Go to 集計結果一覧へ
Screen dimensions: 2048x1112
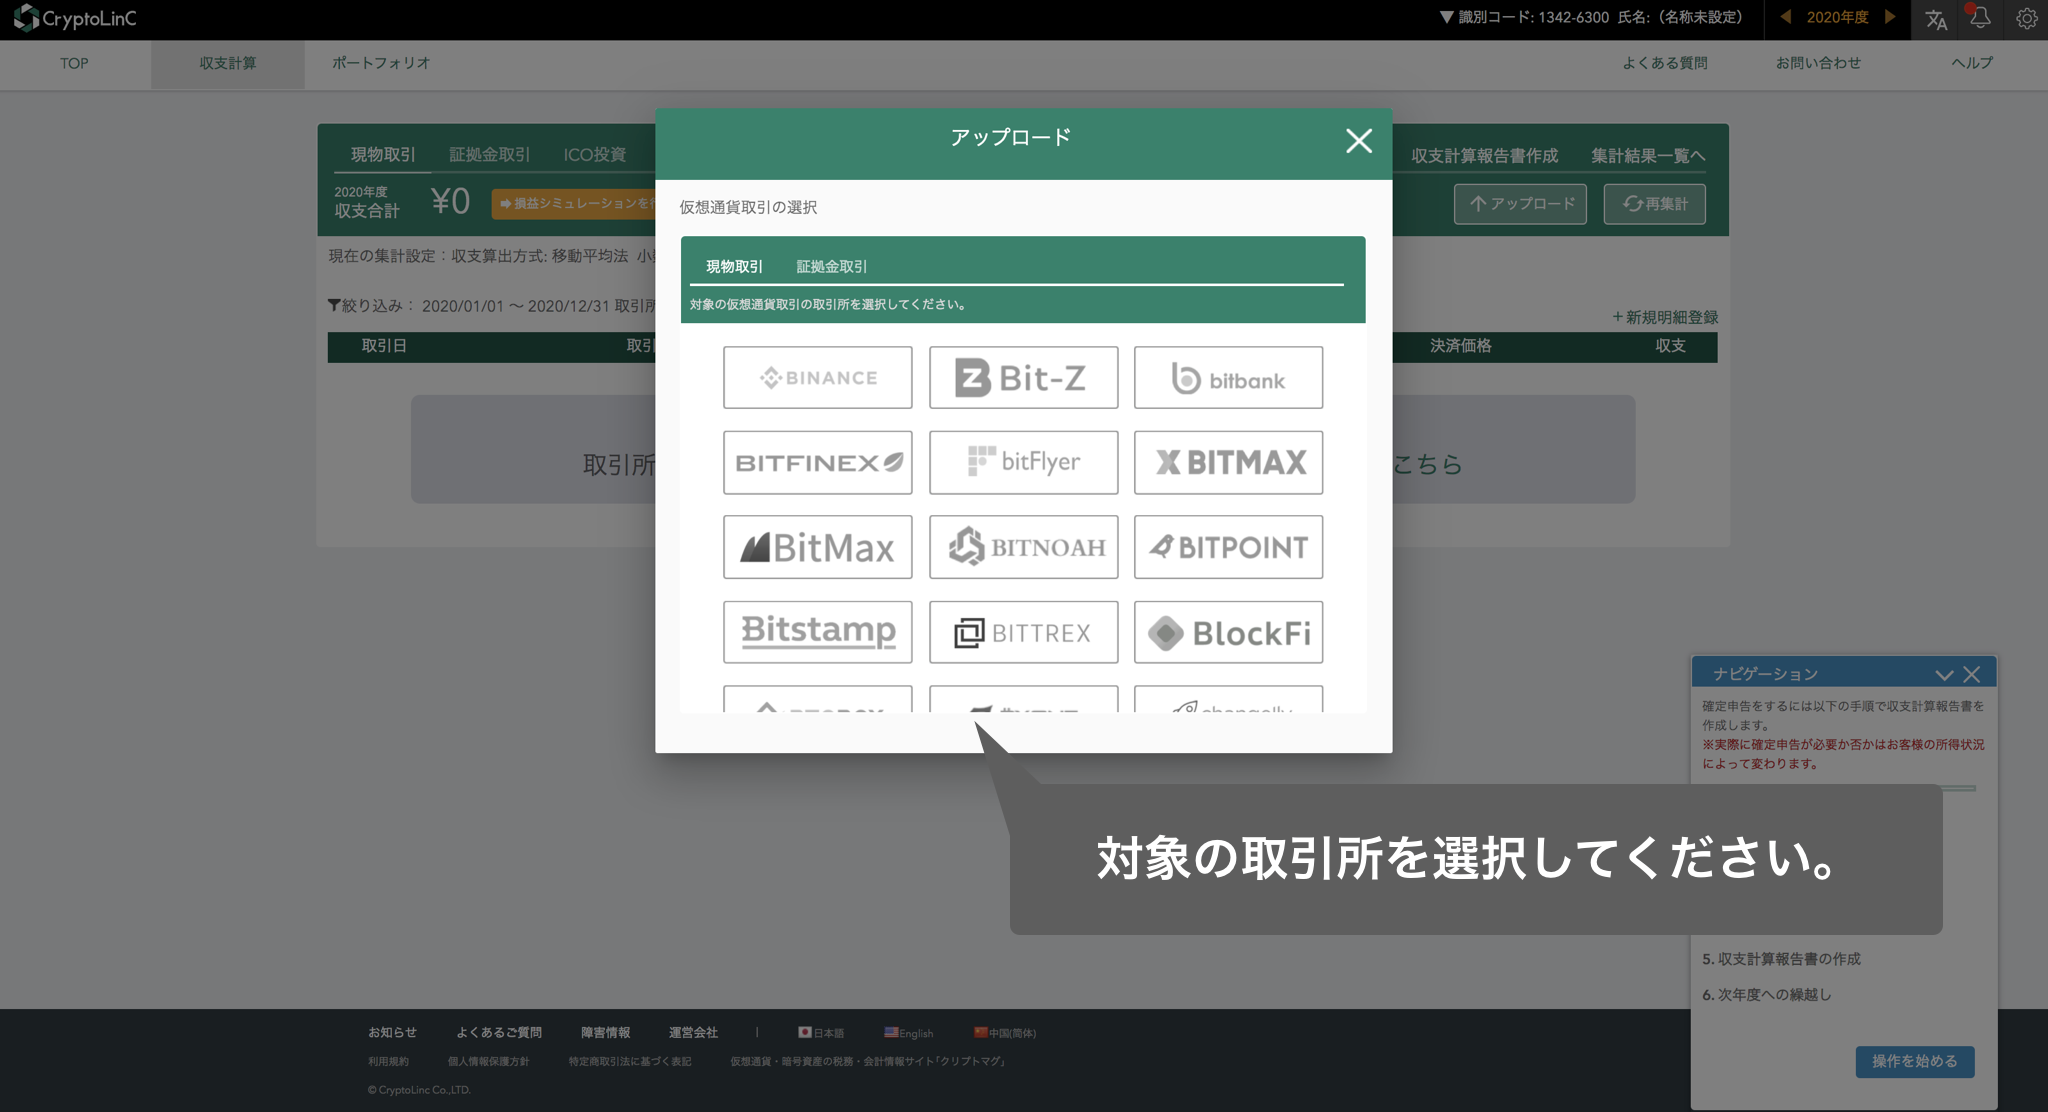[x=1648, y=156]
